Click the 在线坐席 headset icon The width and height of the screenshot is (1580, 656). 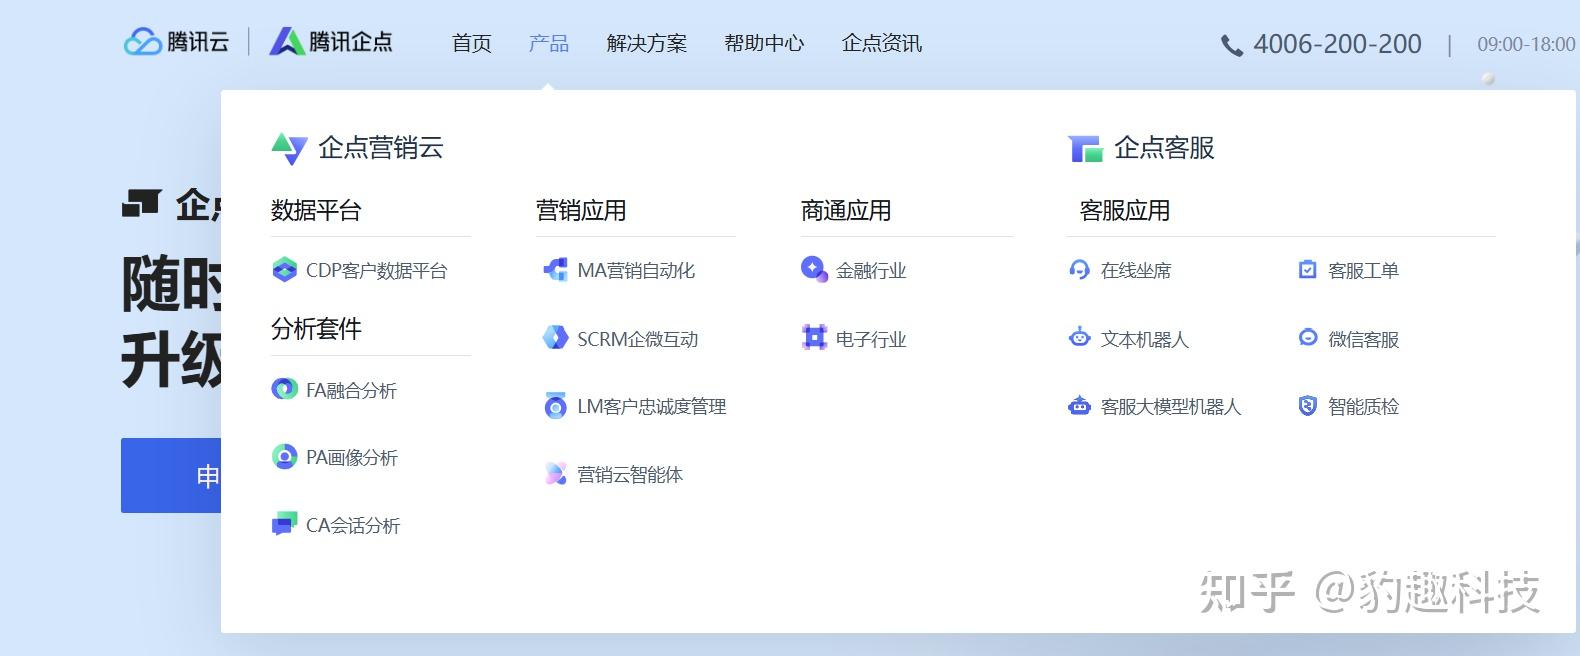pyautogui.click(x=1079, y=270)
